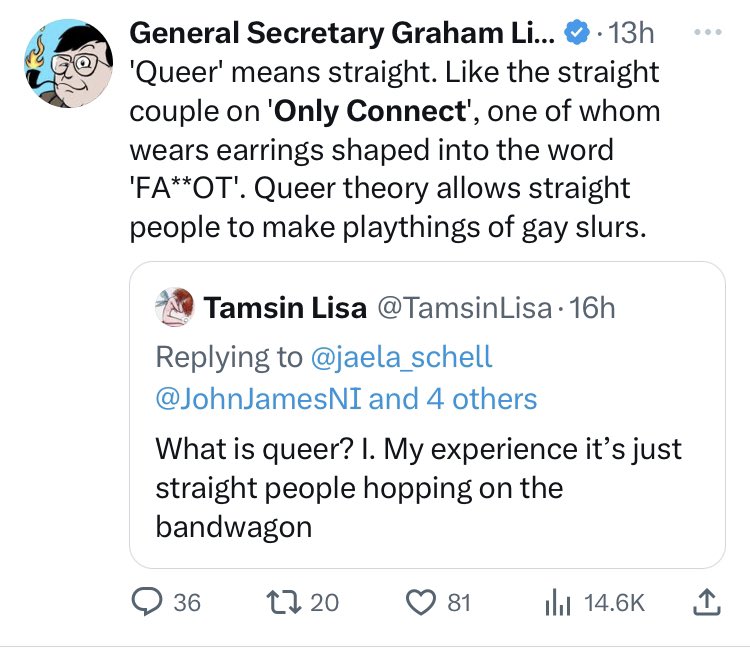Open the reply comment bubble icon
This screenshot has height=652, width=750.
[146, 602]
